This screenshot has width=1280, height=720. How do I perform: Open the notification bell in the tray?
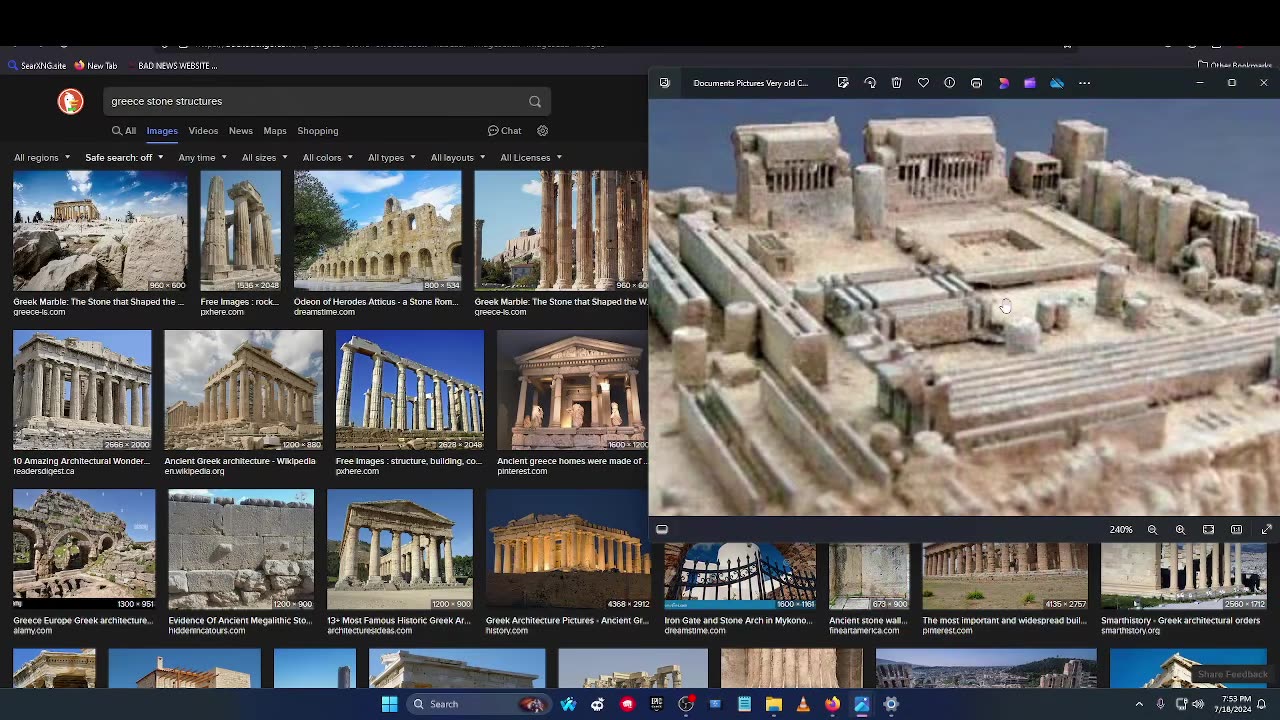[x=1262, y=704]
